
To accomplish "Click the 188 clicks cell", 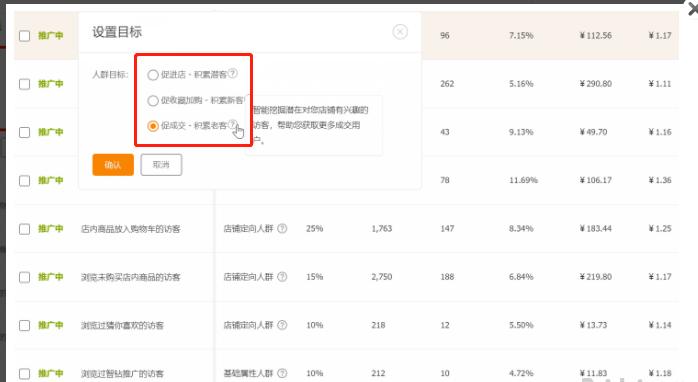I will coord(447,277).
